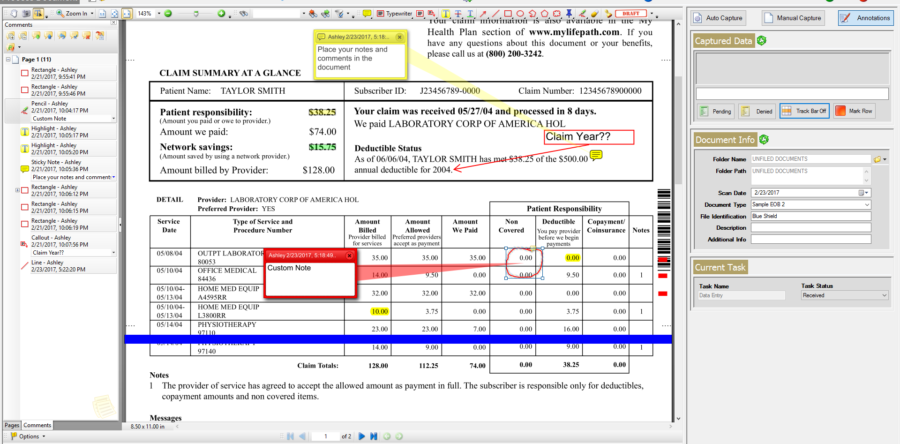
Task: Open the Options menu
Action: pos(27,436)
